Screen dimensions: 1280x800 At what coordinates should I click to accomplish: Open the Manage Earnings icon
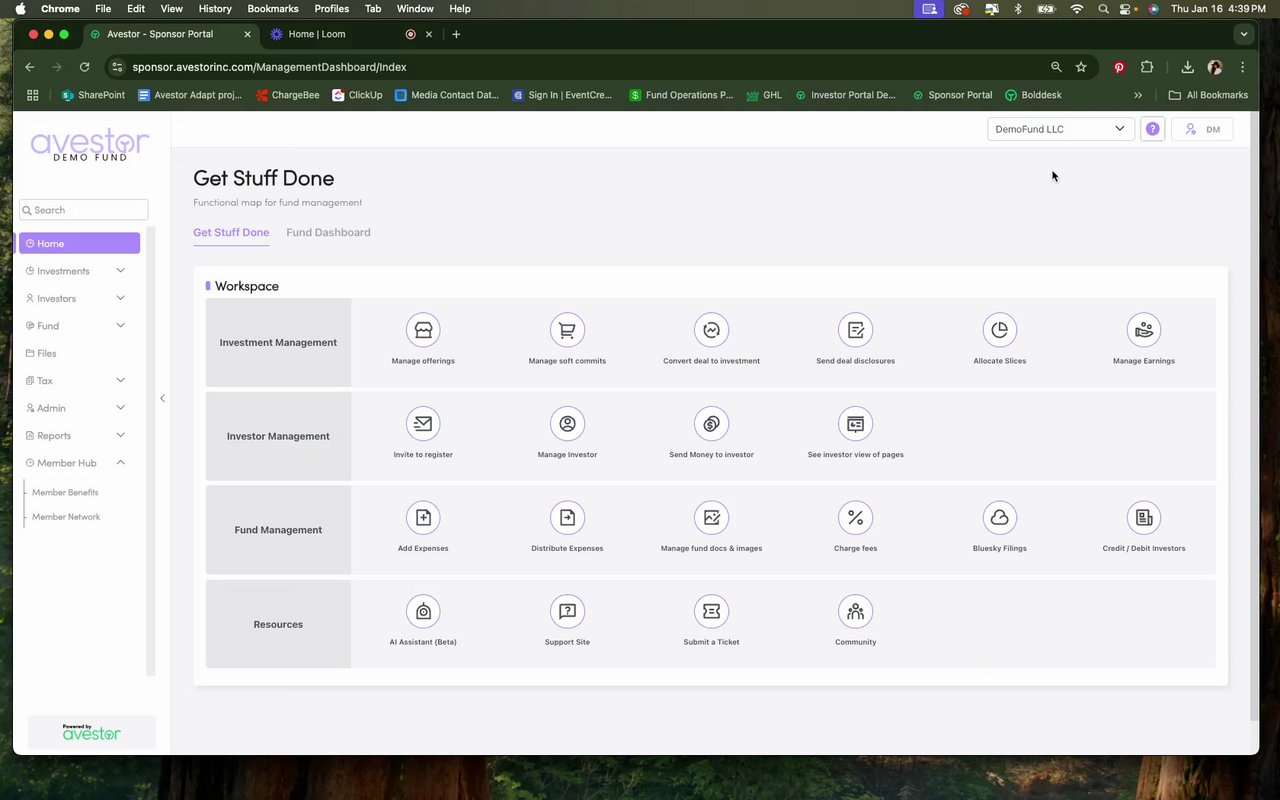click(x=1144, y=330)
